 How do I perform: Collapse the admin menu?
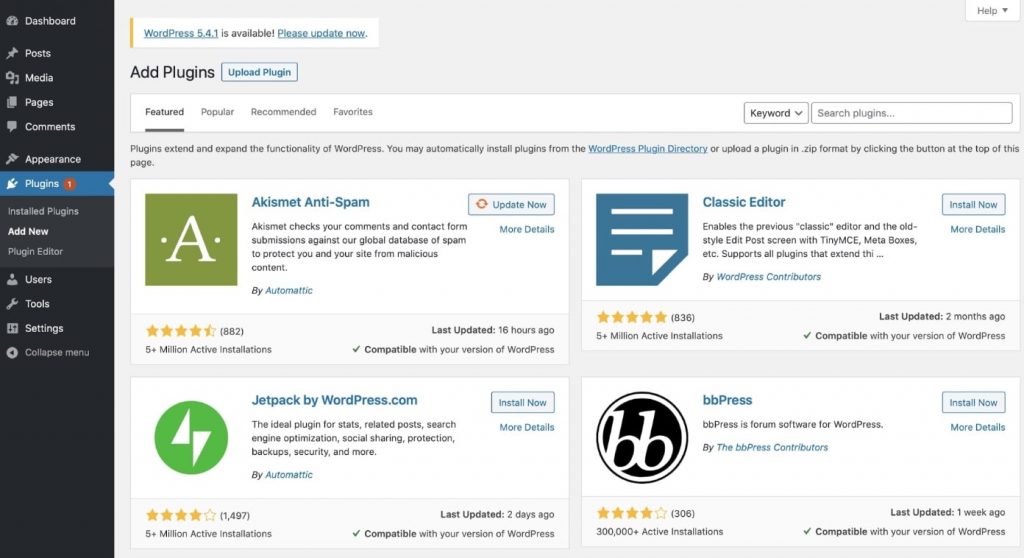coord(48,352)
